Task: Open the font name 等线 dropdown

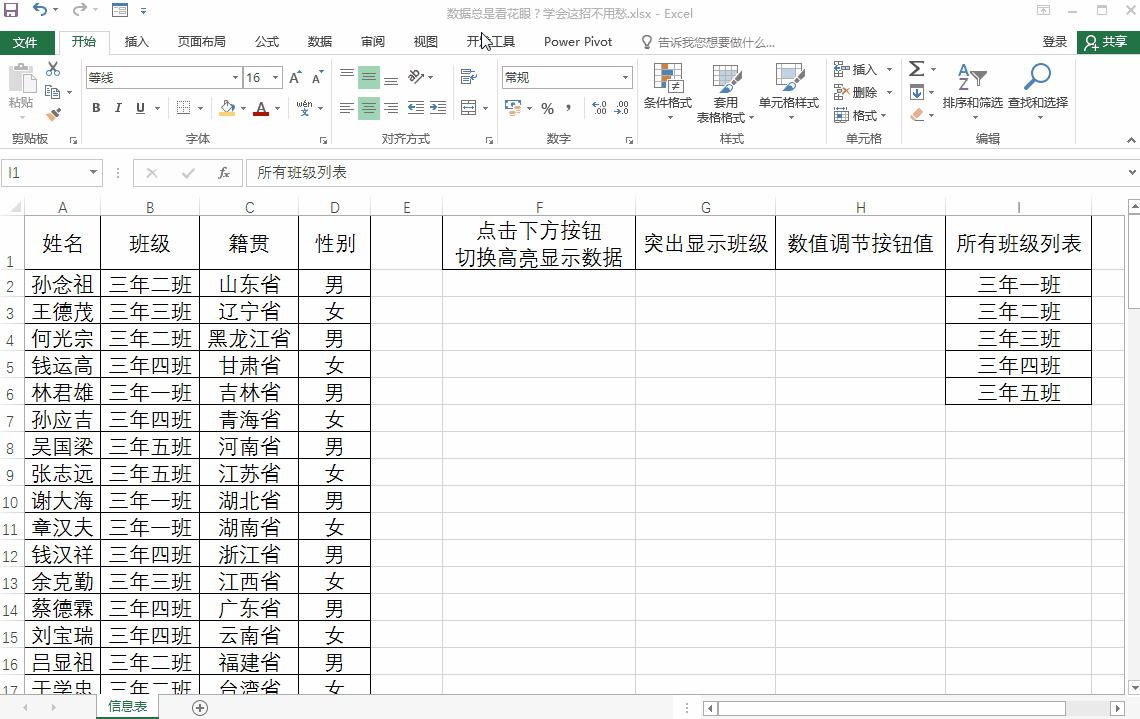Action: (235, 77)
